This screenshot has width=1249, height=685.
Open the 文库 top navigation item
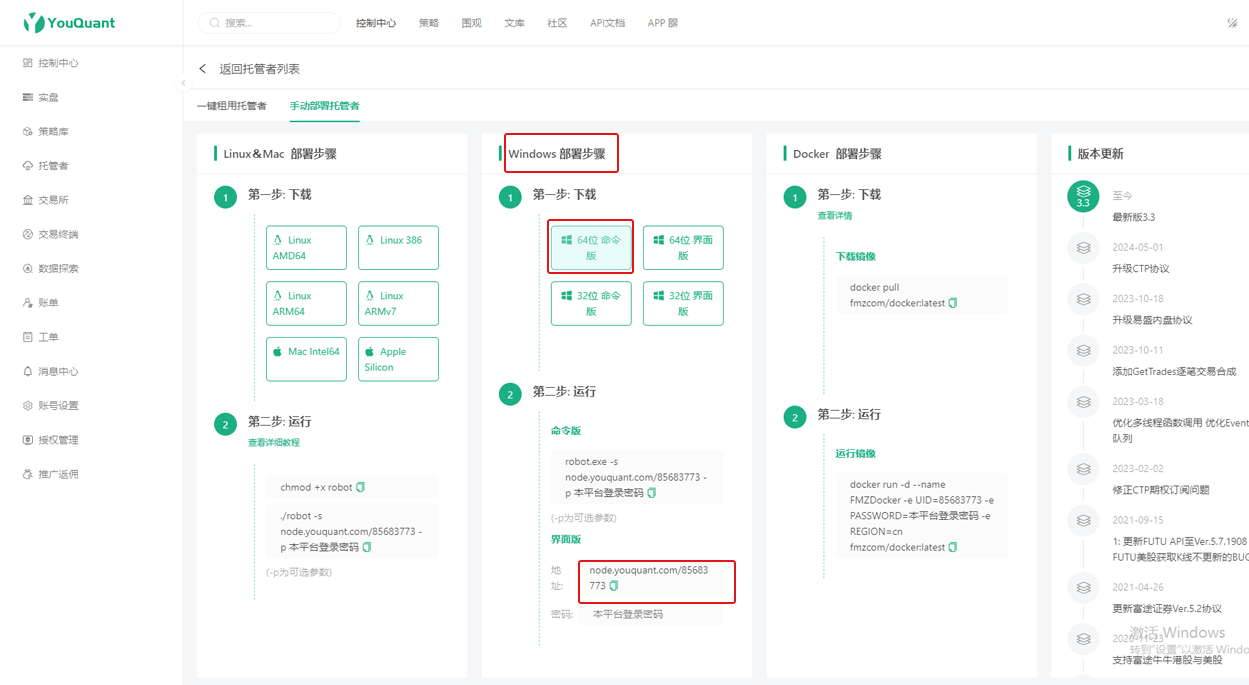pyautogui.click(x=515, y=23)
